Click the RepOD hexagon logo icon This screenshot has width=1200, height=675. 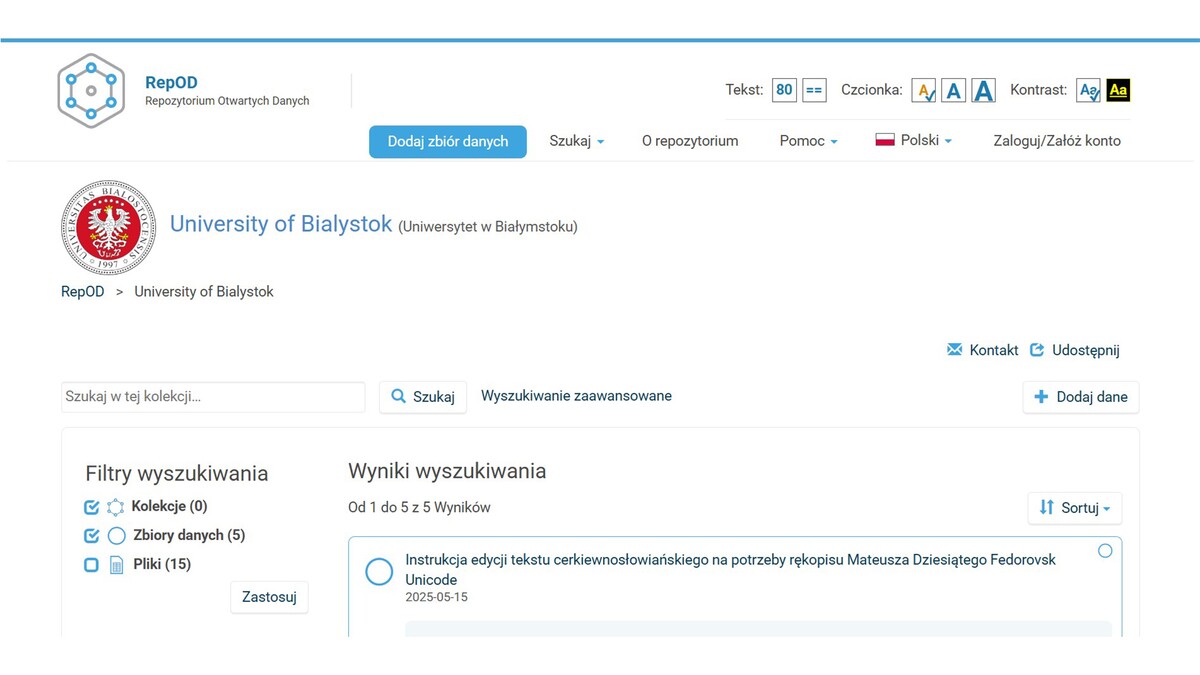91,91
